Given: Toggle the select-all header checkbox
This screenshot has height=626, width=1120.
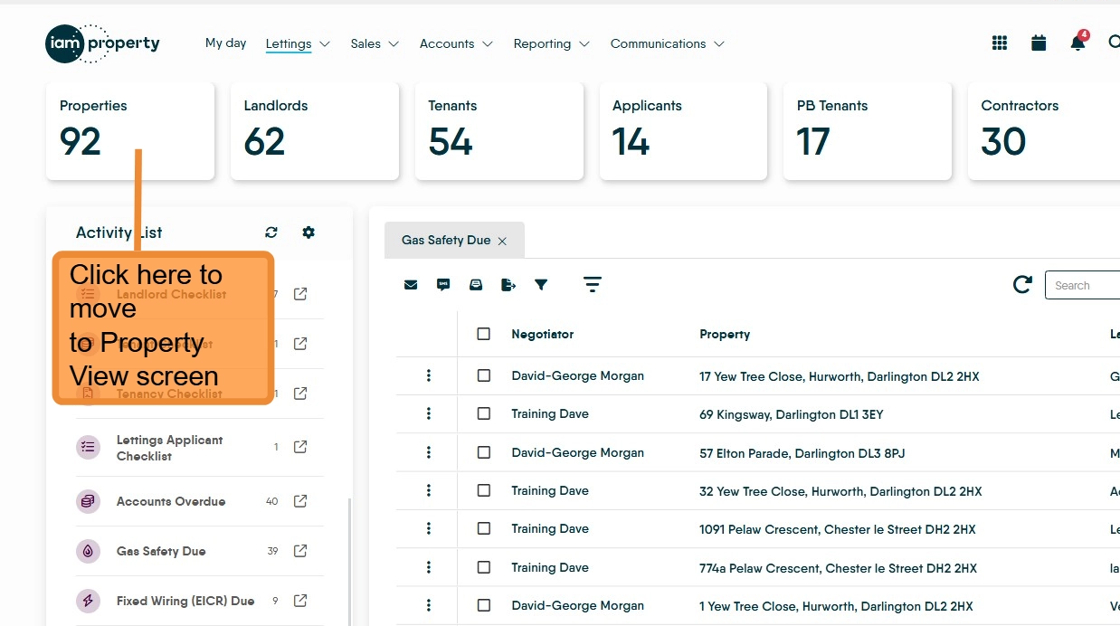Looking at the screenshot, I should pos(484,334).
